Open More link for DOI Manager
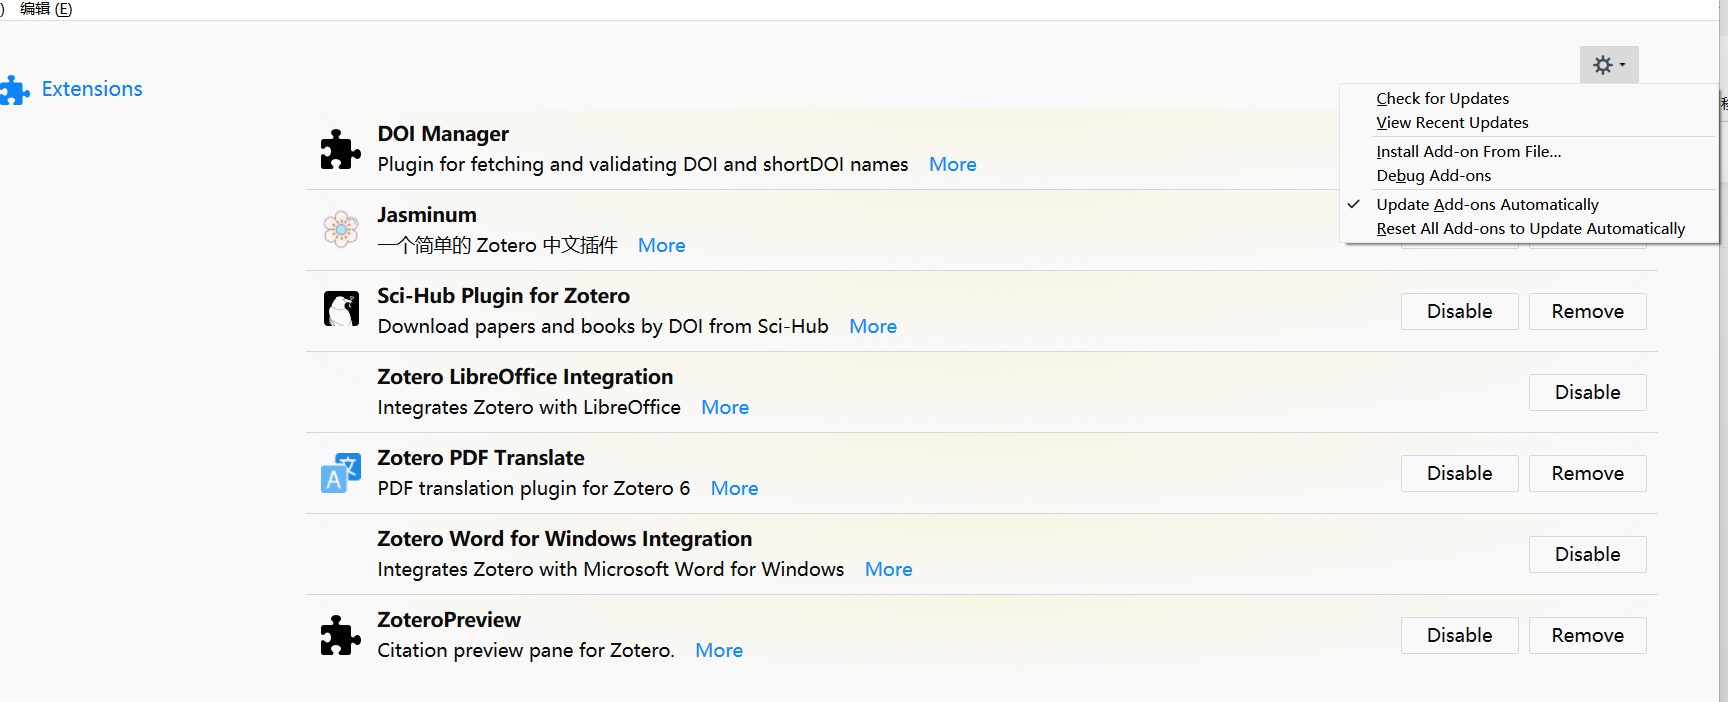 [x=953, y=164]
